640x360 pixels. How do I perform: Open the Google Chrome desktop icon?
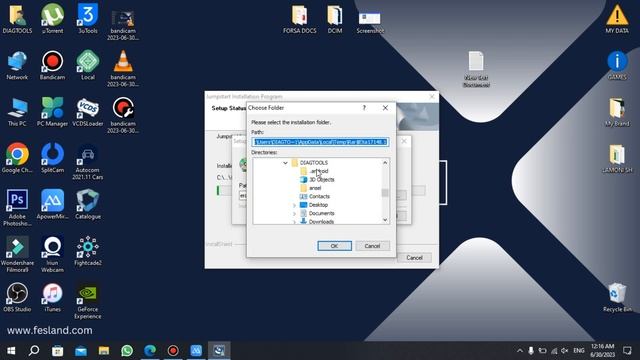point(17,158)
